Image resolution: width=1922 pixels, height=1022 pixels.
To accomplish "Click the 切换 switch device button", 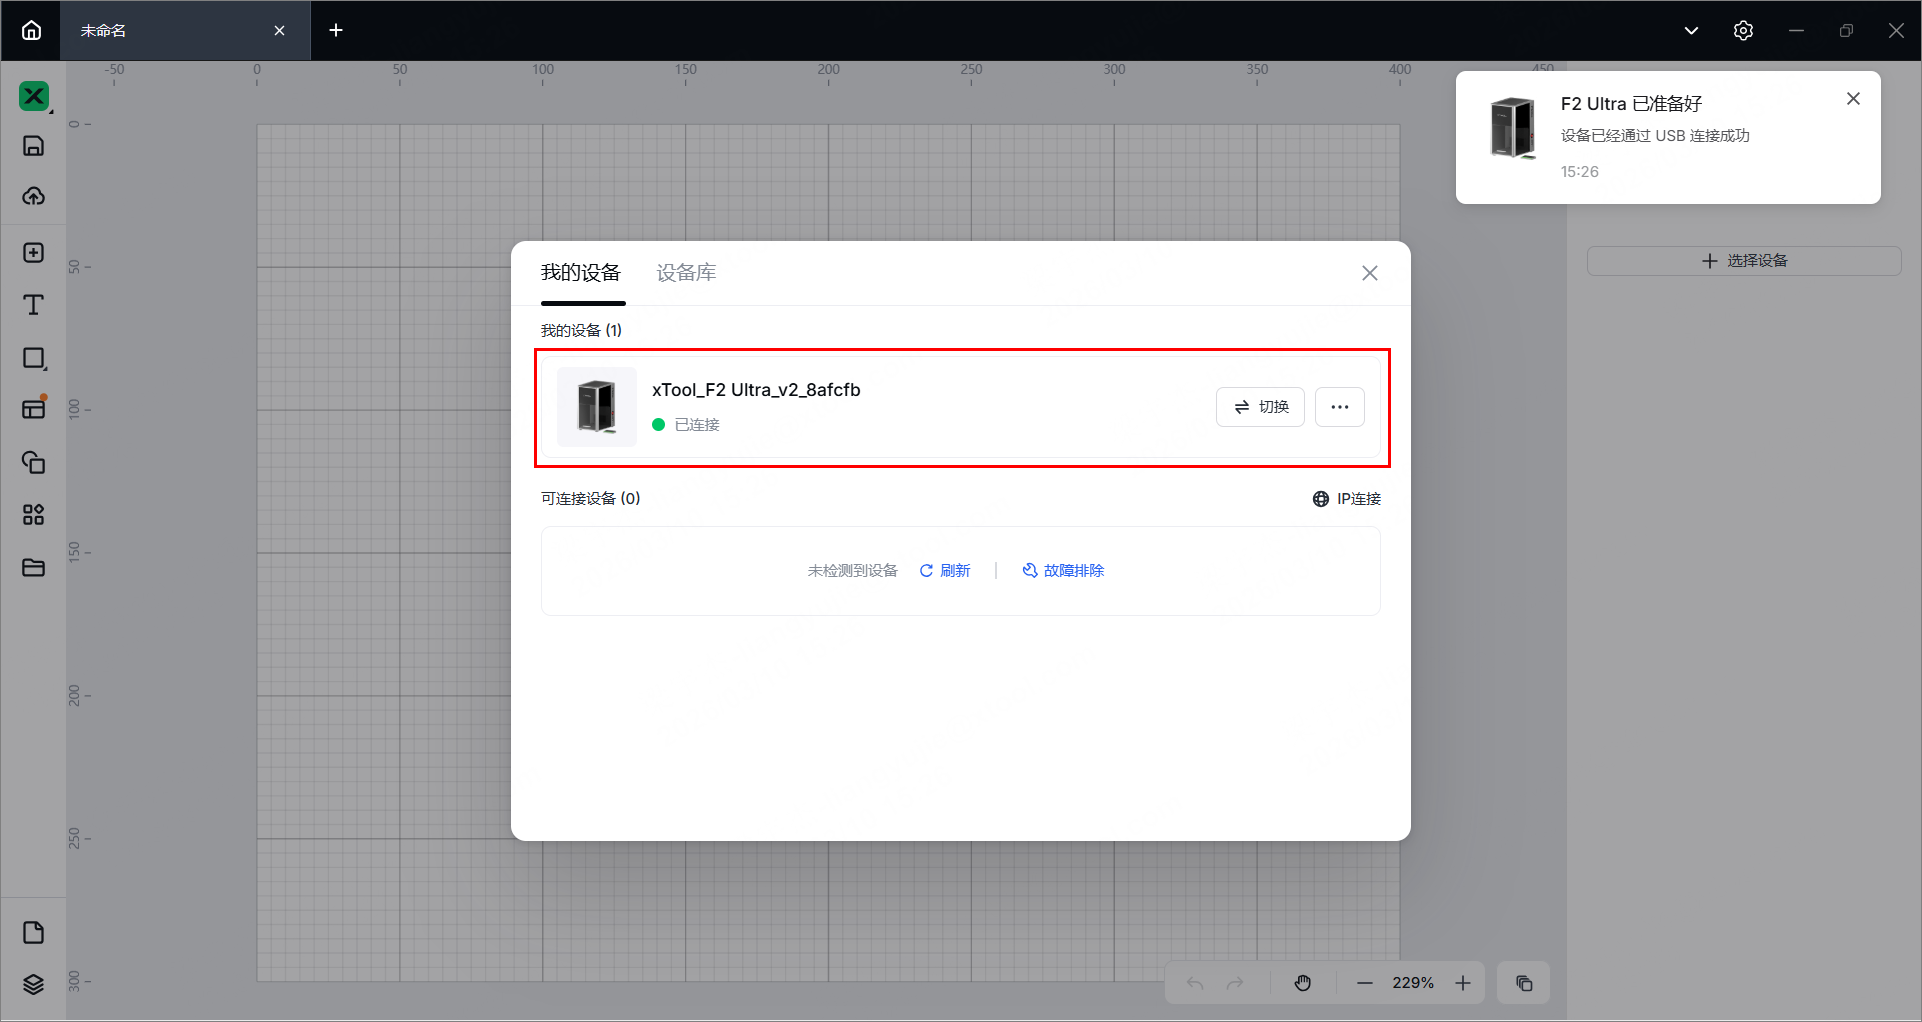I will tap(1260, 407).
